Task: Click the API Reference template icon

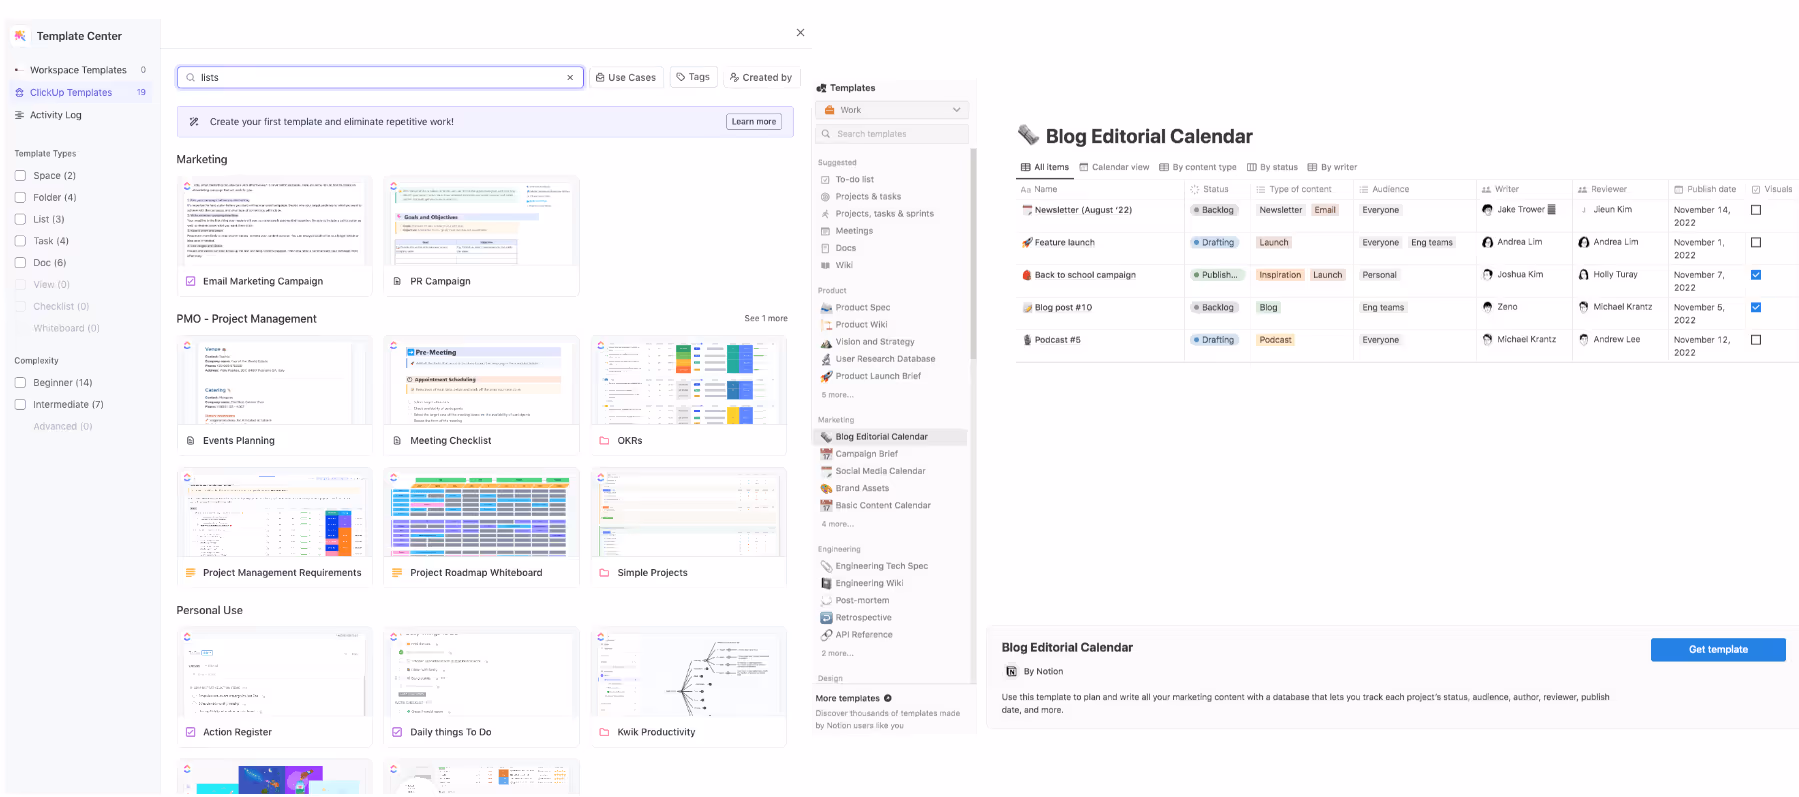Action: point(826,635)
